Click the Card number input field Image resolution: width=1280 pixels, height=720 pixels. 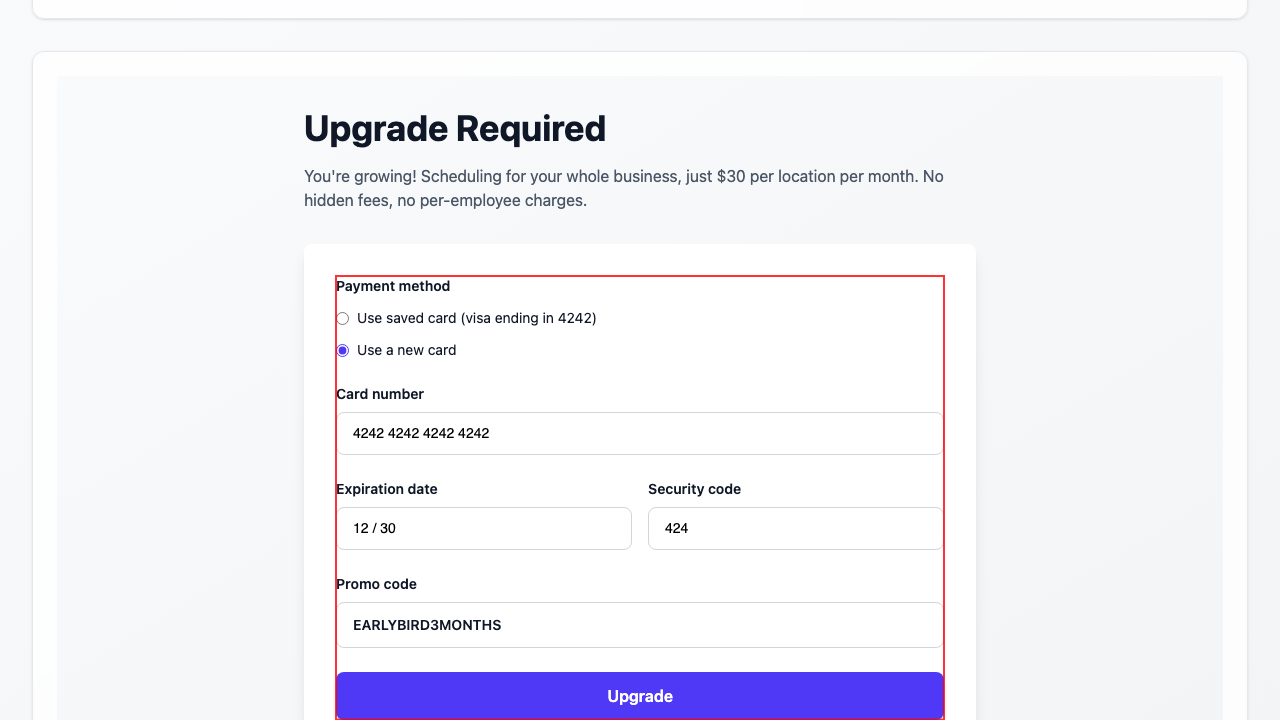tap(639, 433)
